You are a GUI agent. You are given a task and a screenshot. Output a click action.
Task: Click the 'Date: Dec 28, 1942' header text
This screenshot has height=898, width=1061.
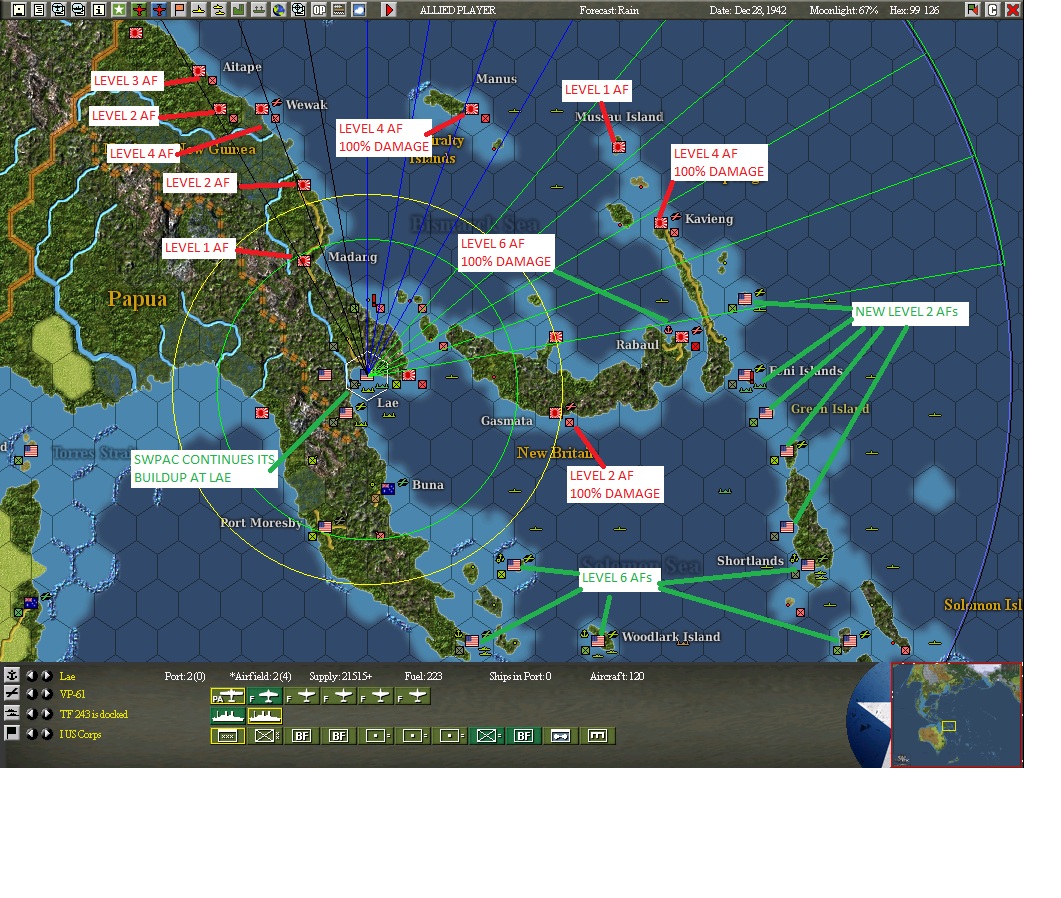point(748,10)
